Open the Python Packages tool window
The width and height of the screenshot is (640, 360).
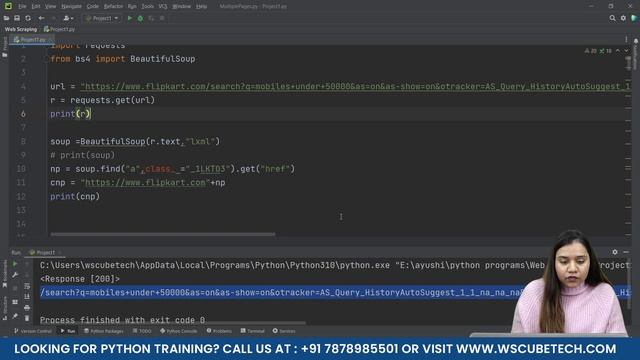point(104,331)
